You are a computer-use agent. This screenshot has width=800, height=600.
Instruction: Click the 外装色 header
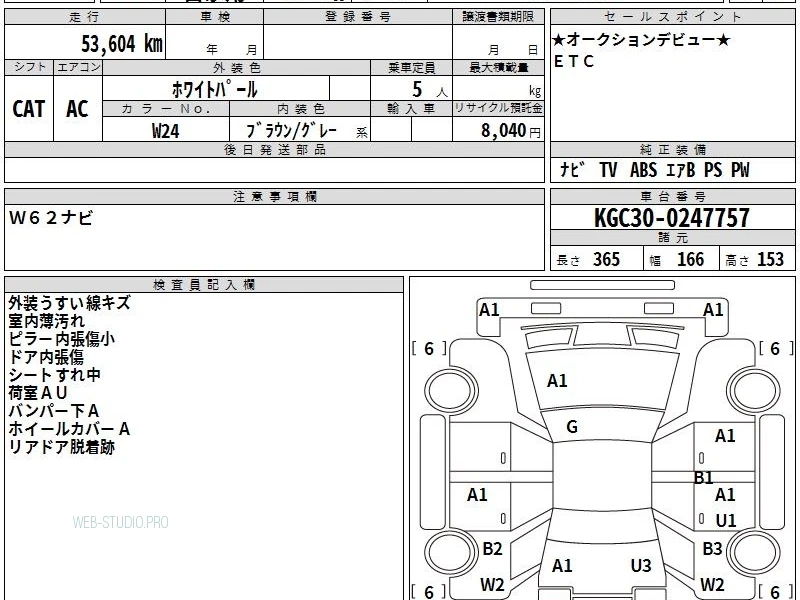click(x=237, y=68)
